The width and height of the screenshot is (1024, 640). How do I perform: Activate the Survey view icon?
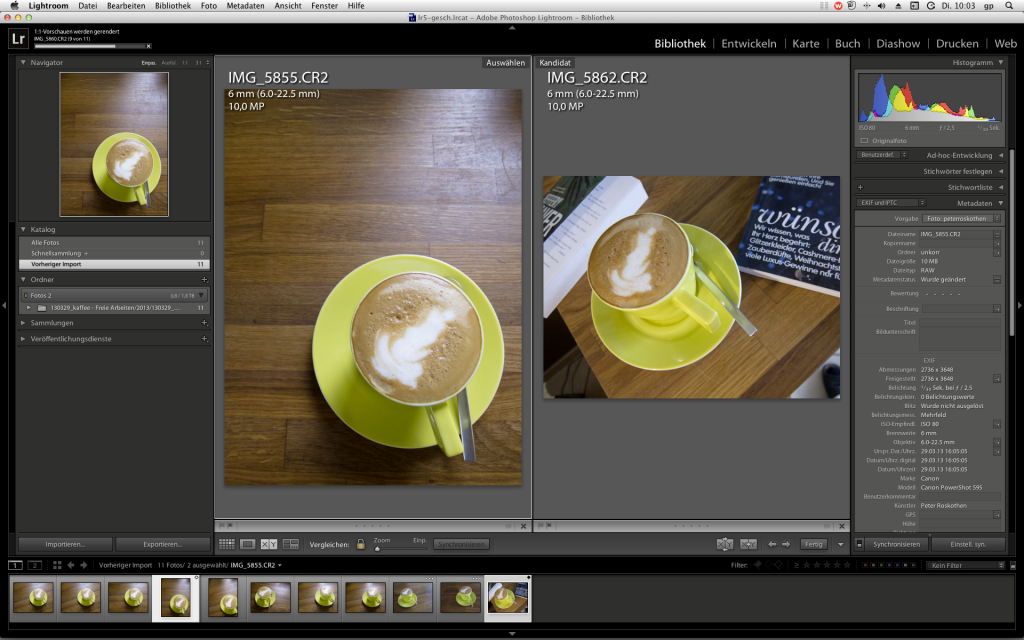coord(290,544)
